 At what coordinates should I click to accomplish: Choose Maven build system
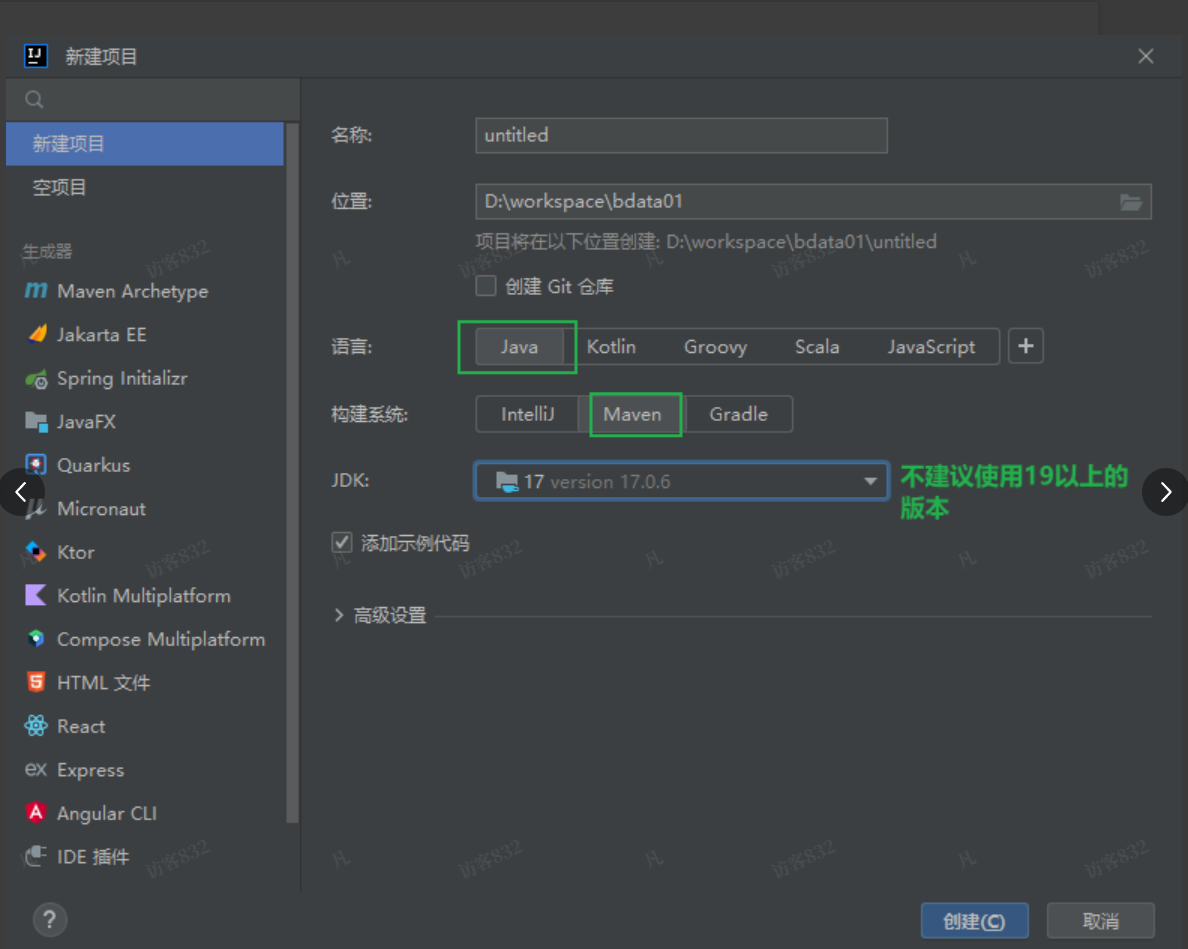633,414
